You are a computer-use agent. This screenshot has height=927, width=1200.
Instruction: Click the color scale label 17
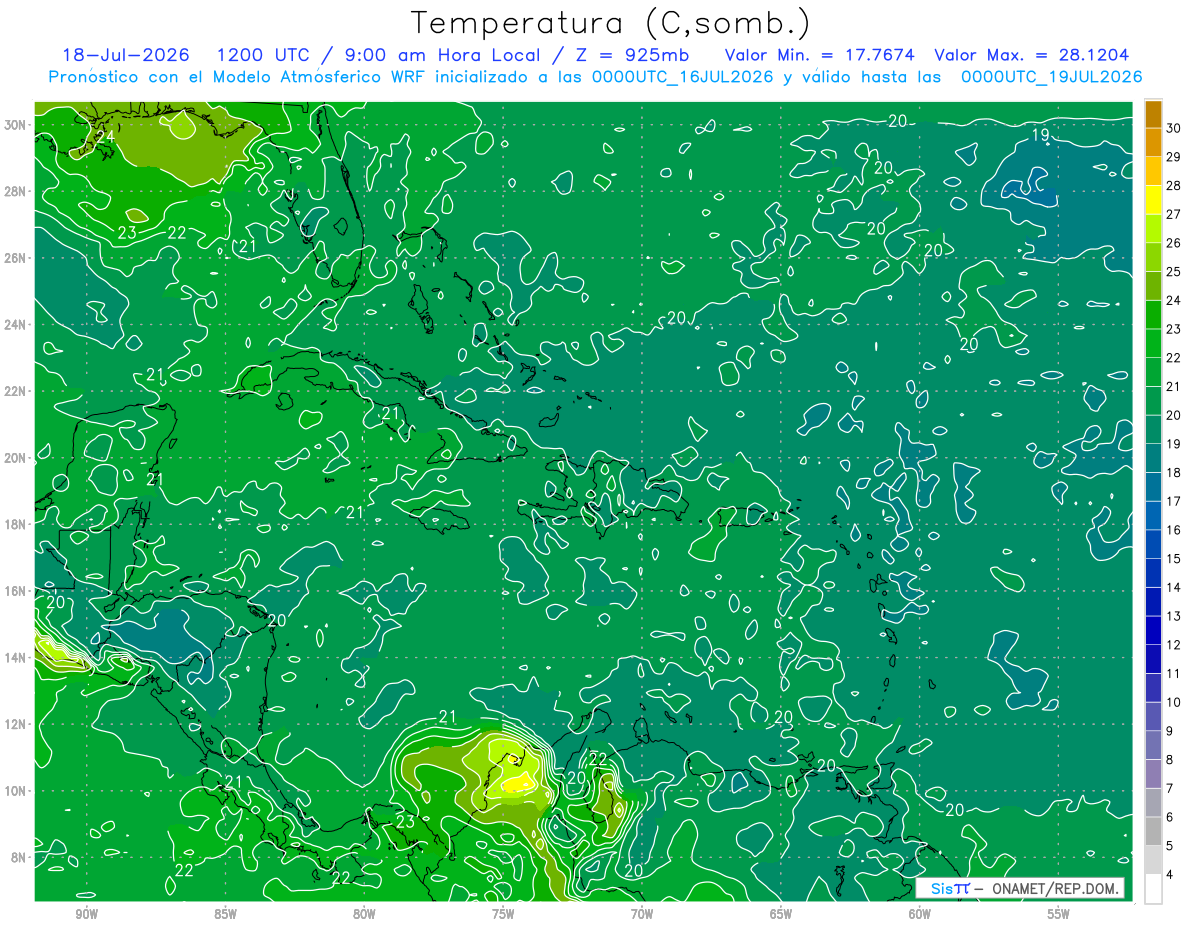[1174, 501]
